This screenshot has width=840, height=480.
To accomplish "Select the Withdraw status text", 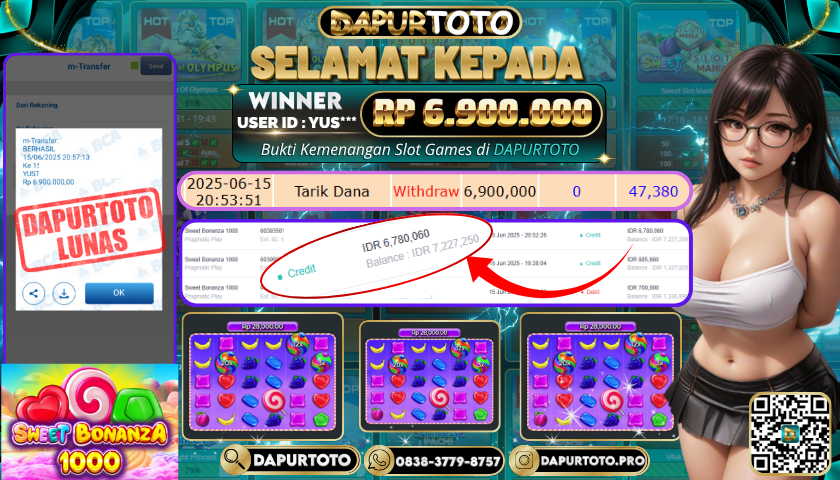I will 426,191.
